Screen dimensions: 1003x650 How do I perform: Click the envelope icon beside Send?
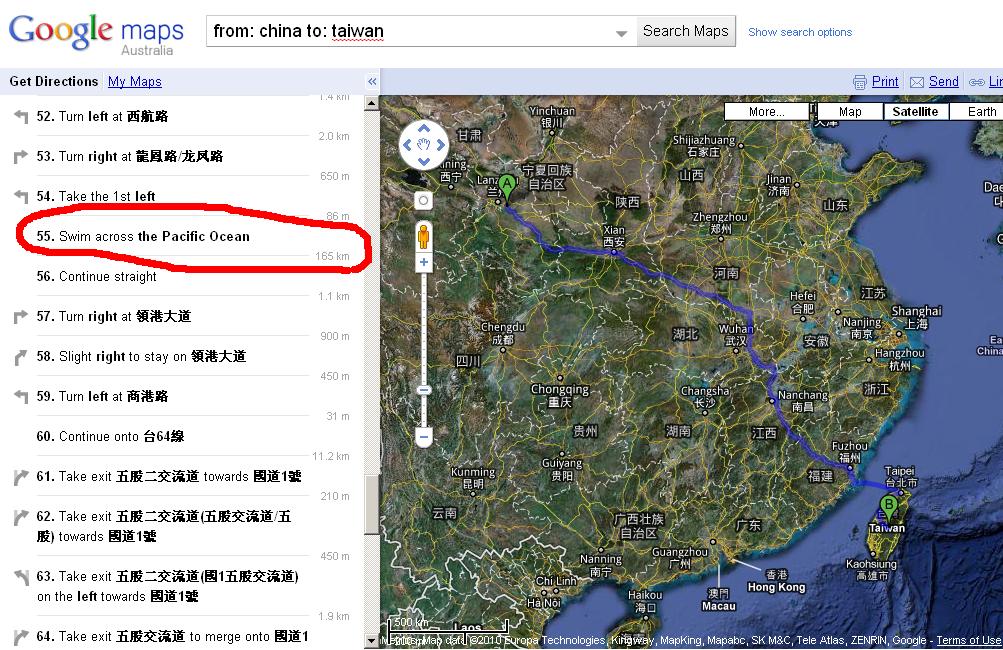[x=917, y=82]
